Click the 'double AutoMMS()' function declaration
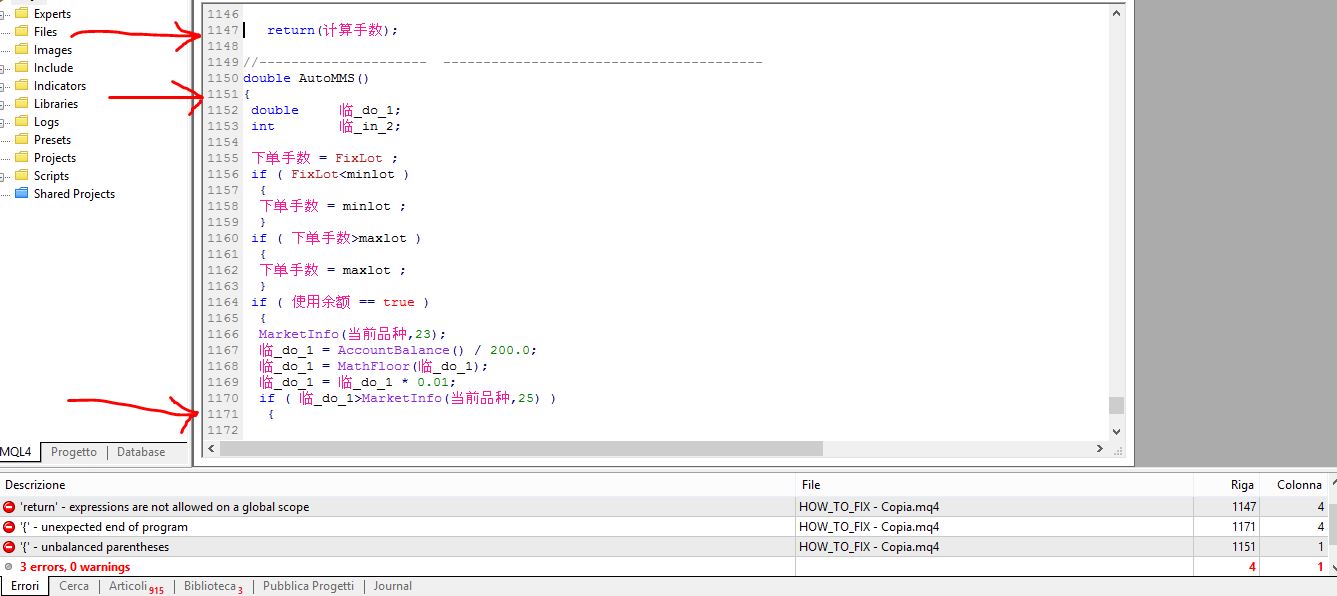 tap(306, 78)
